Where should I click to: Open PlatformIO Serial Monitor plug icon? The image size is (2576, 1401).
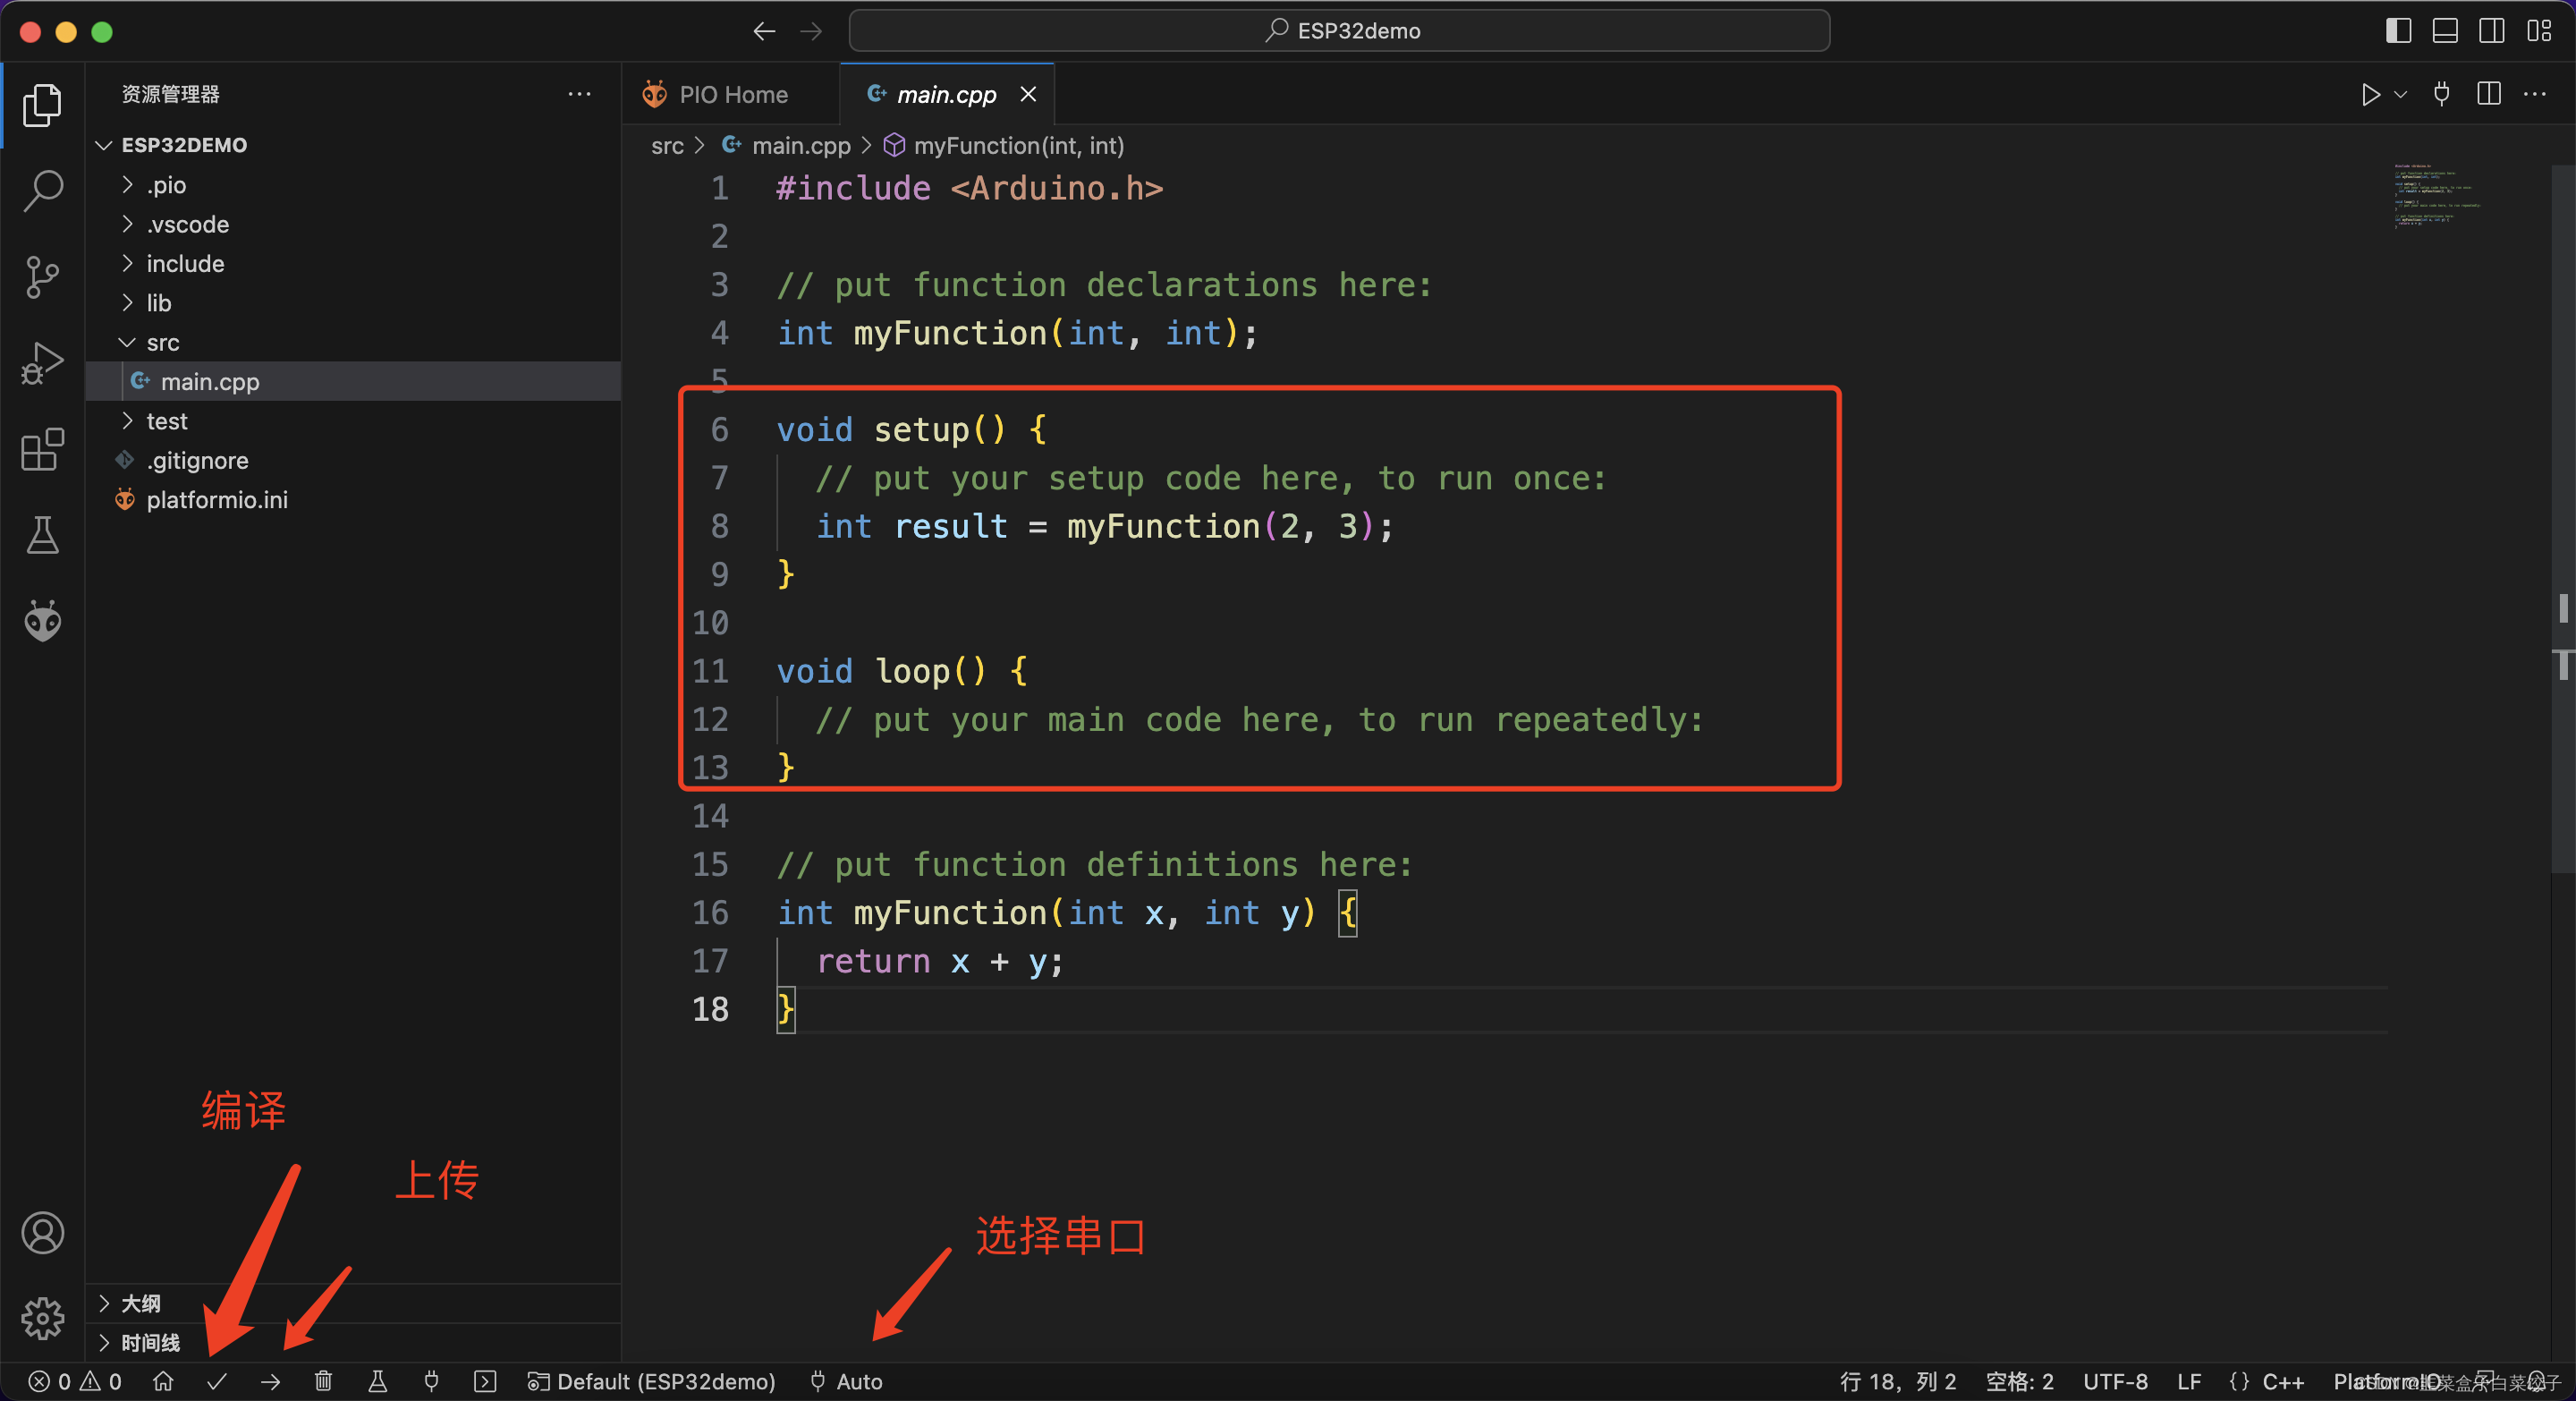point(431,1381)
